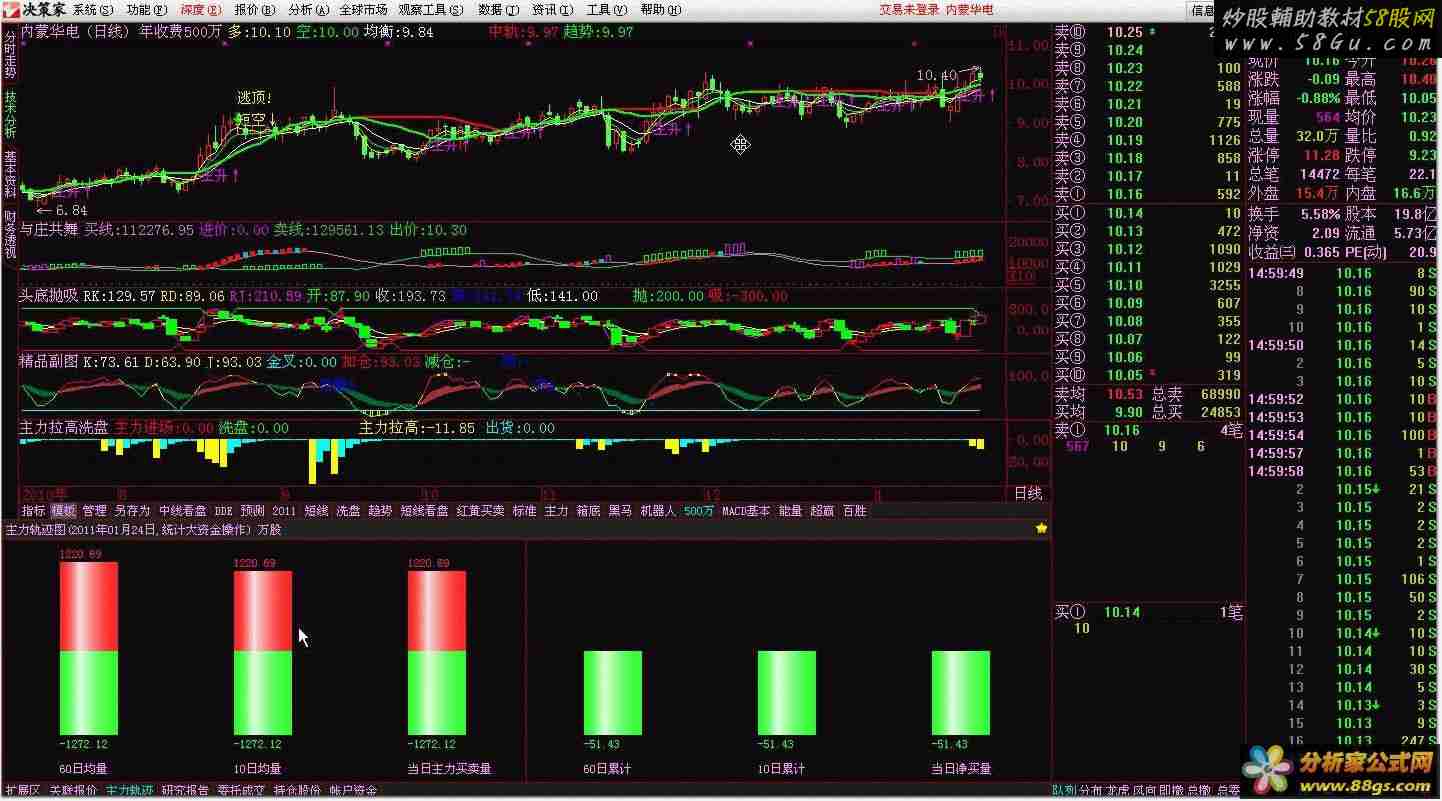The width and height of the screenshot is (1442, 801).
Task: Select the 指标 tab
Action: (34, 511)
